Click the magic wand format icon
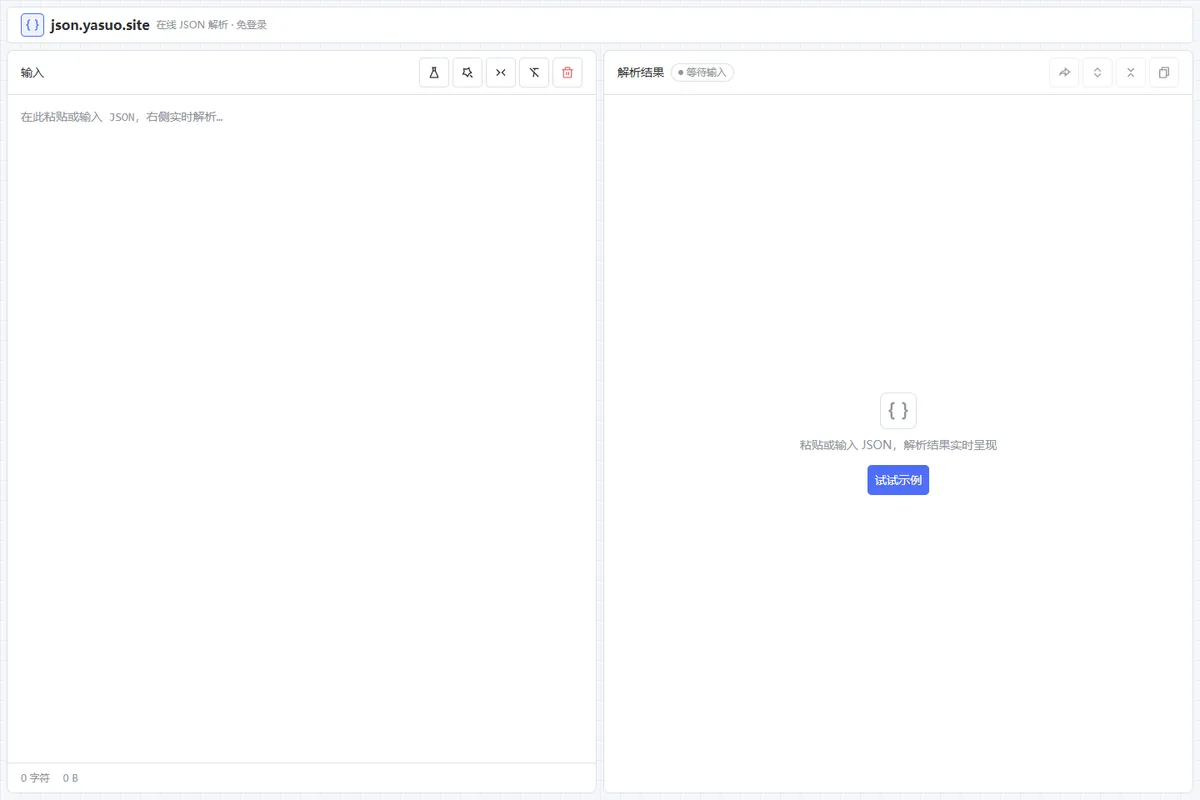 [x=467, y=73]
